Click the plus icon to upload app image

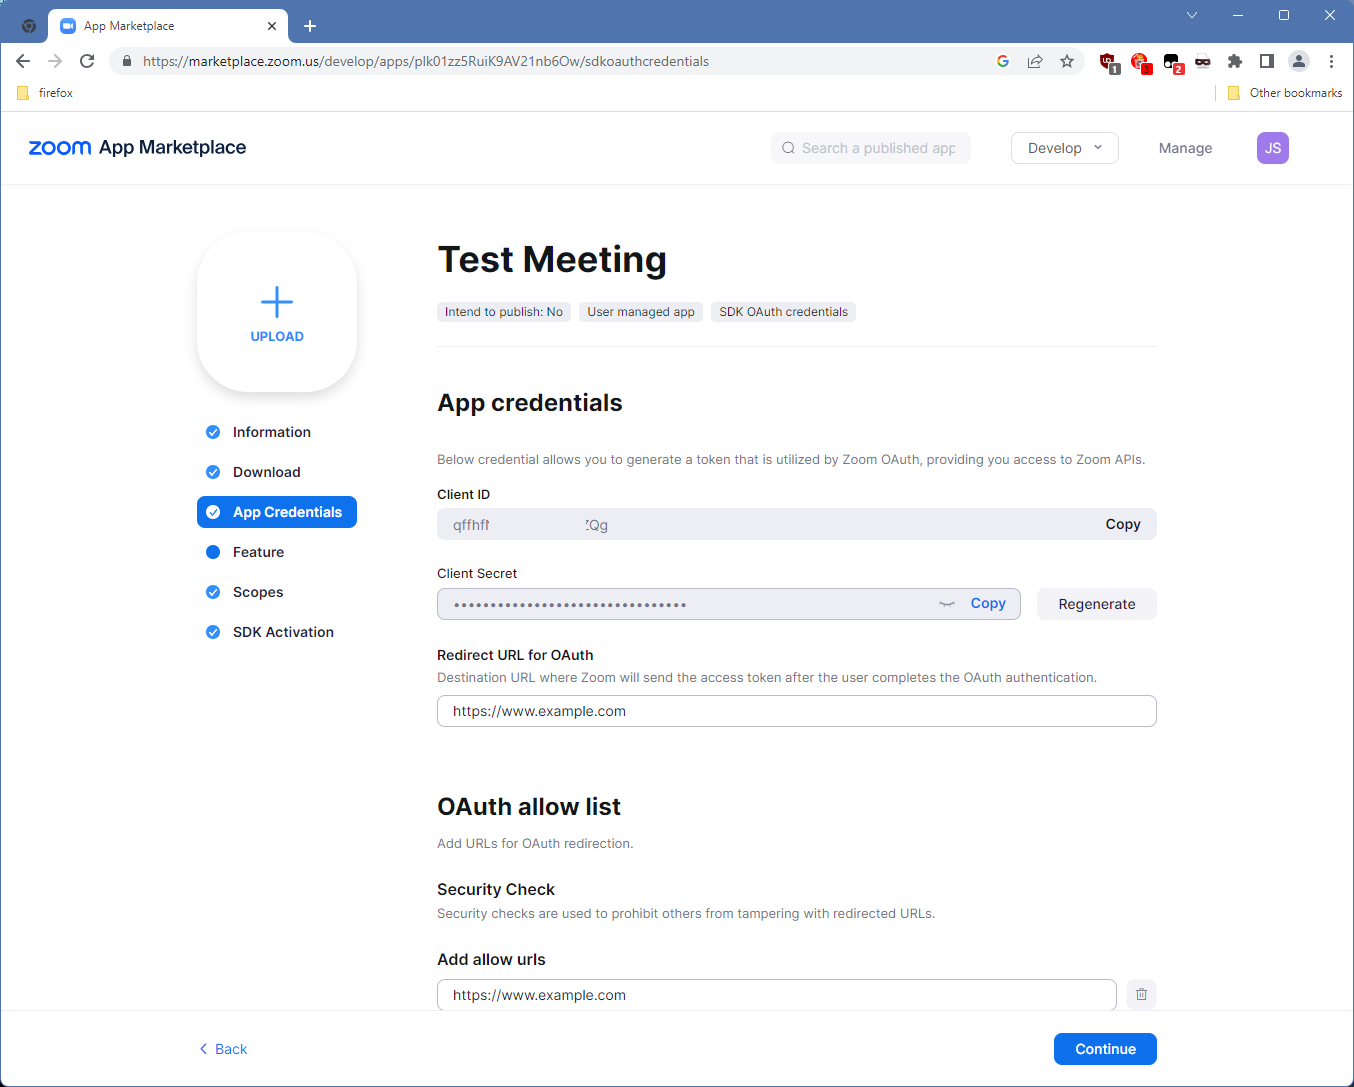point(277,302)
